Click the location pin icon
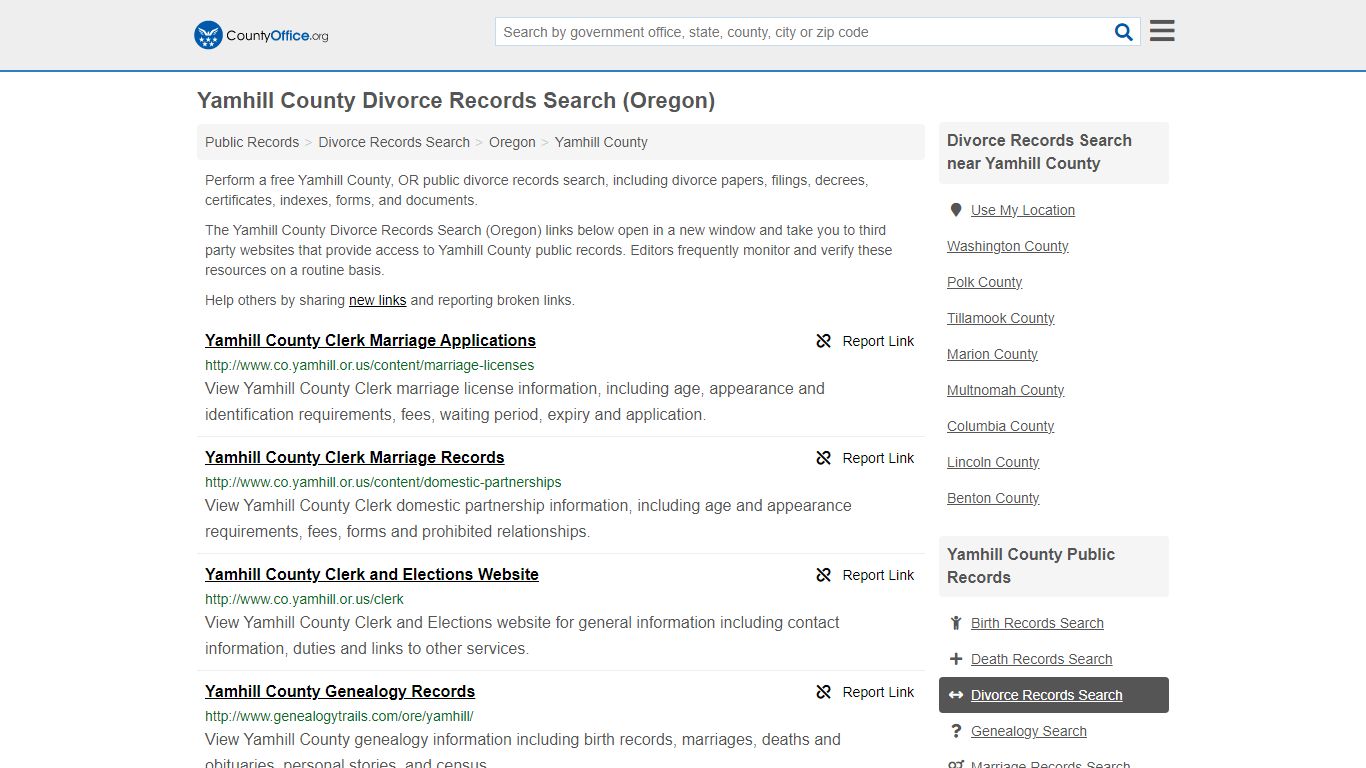The image size is (1366, 768). coord(956,210)
